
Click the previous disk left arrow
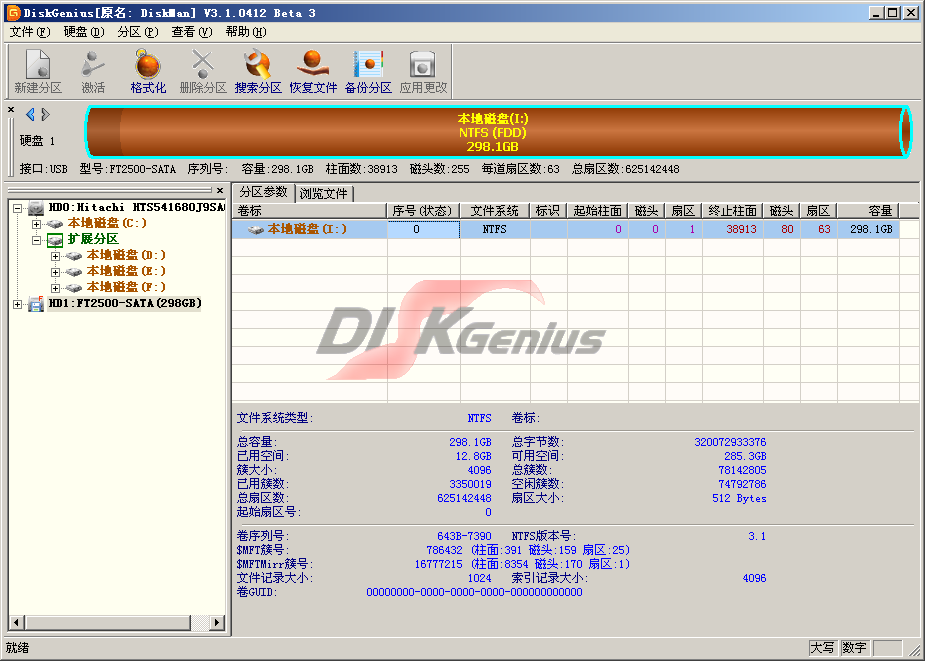[30, 114]
